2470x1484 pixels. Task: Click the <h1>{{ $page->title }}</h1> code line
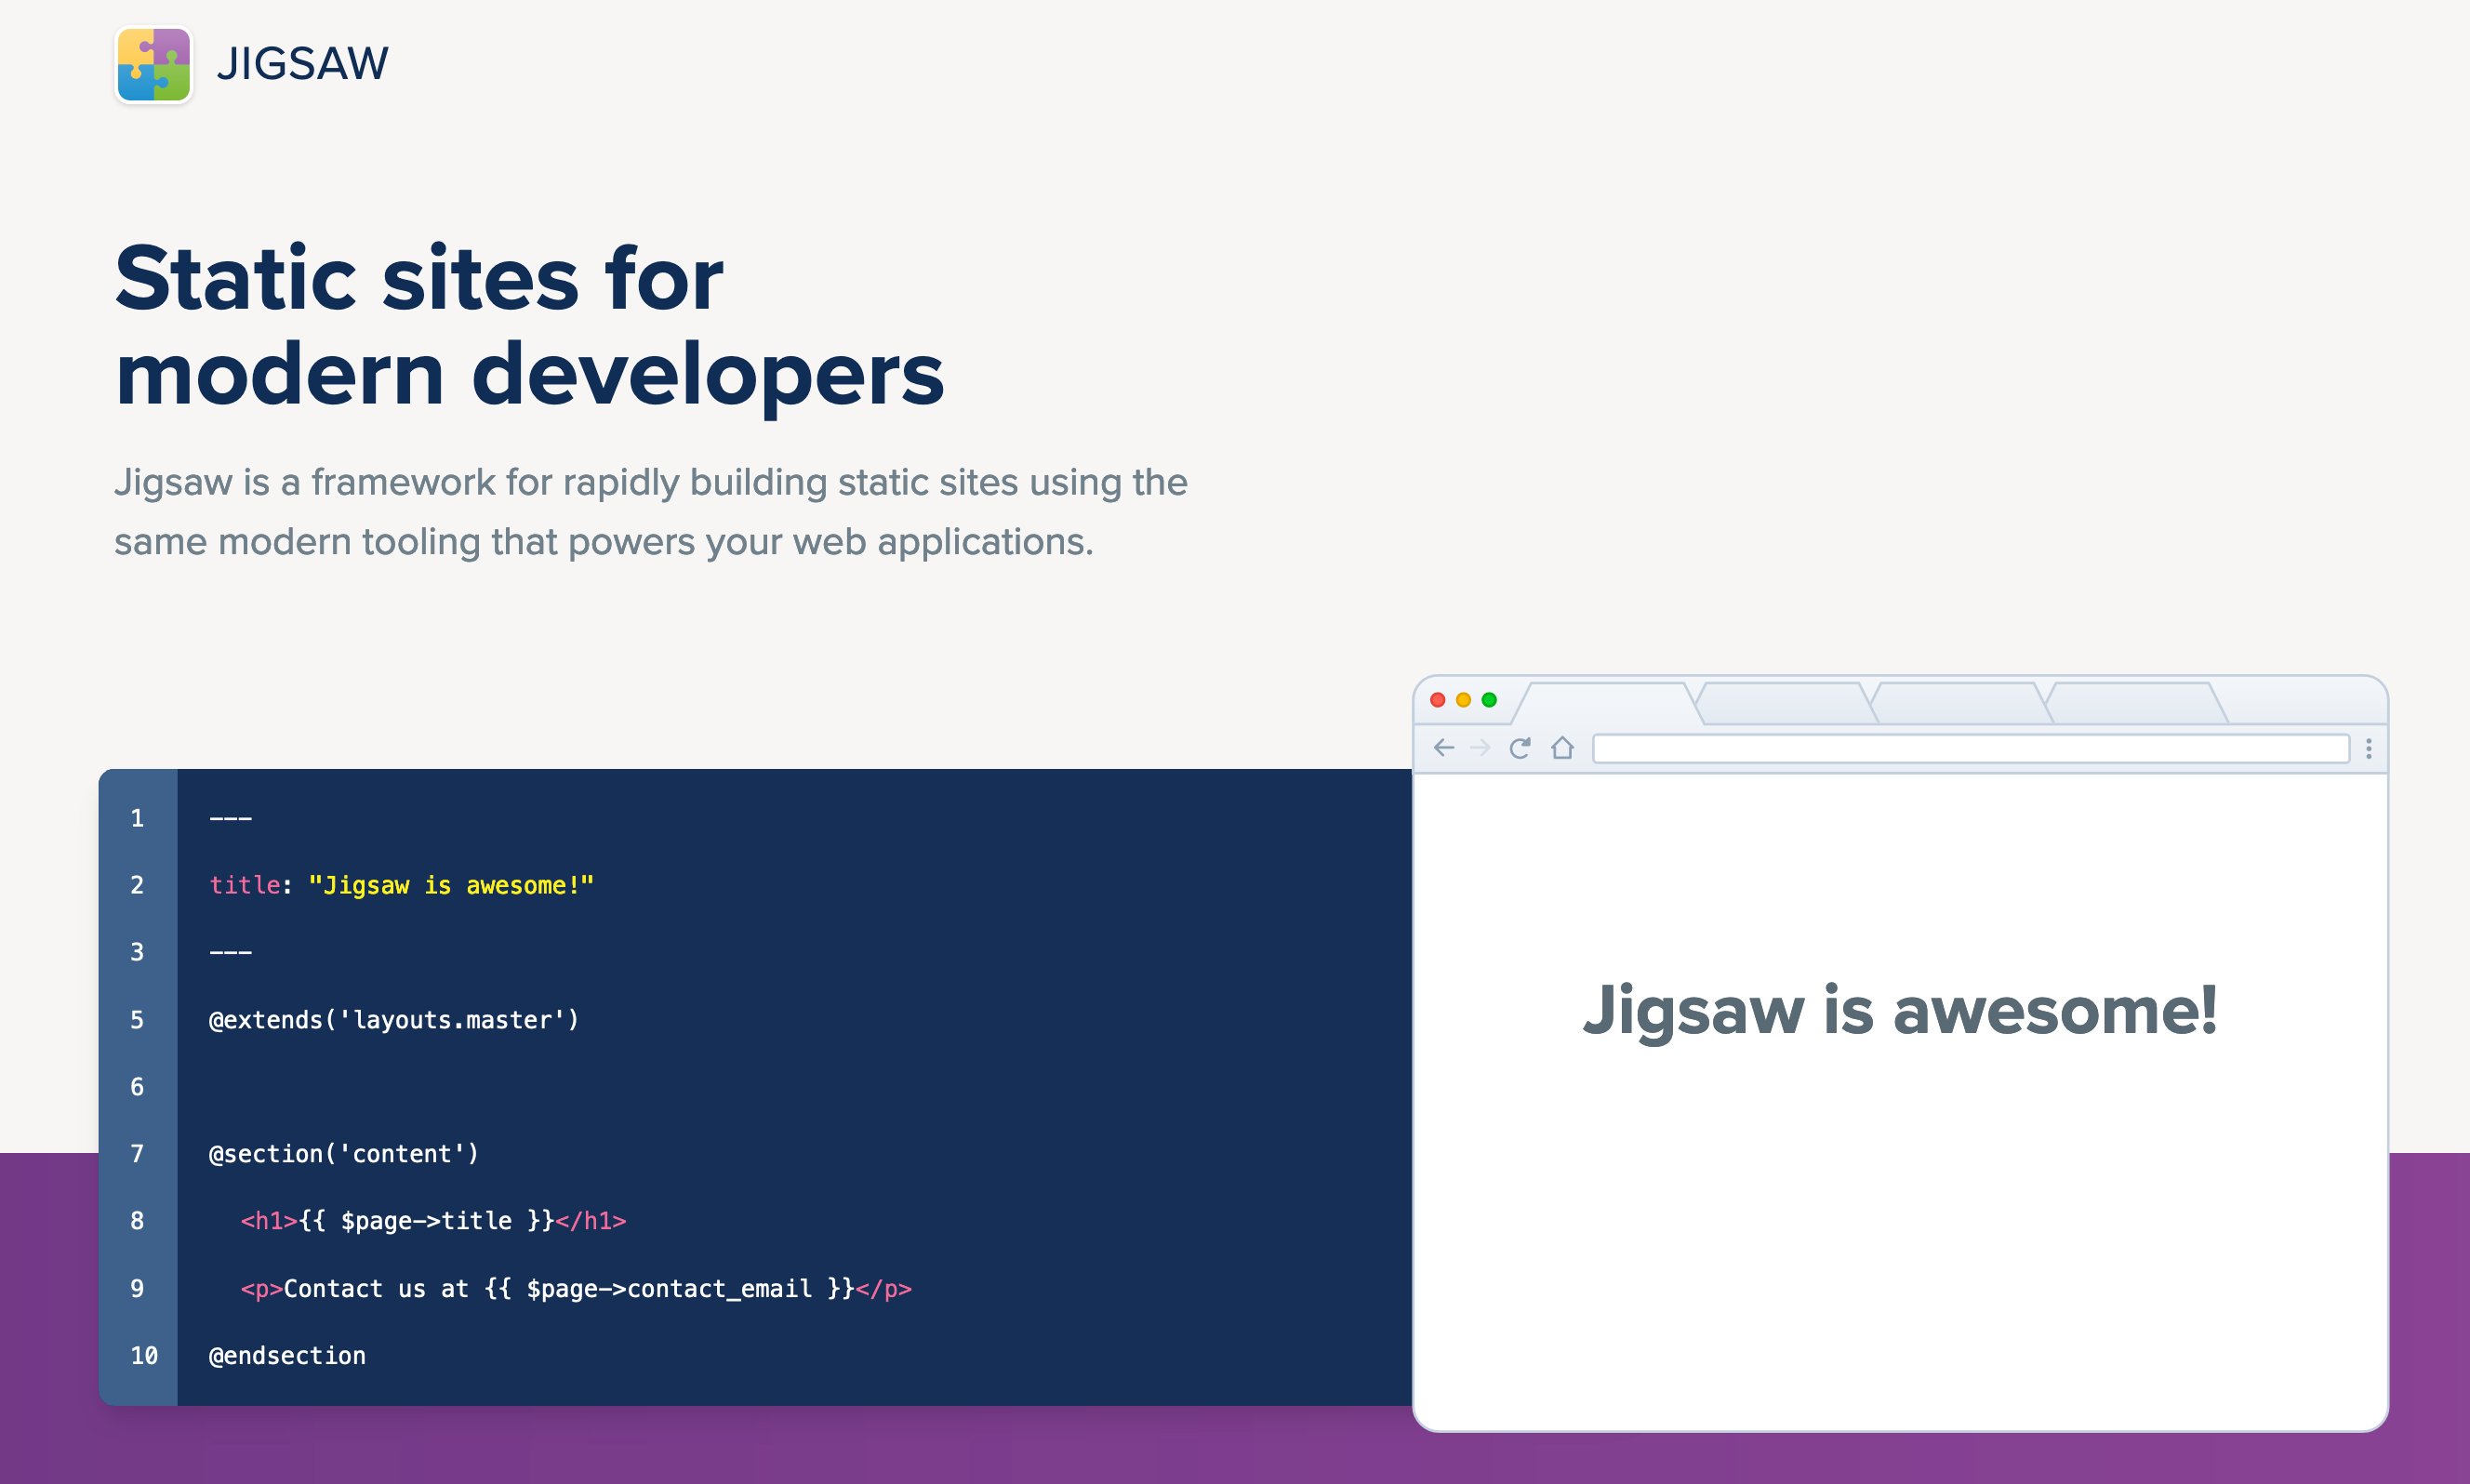pos(433,1221)
